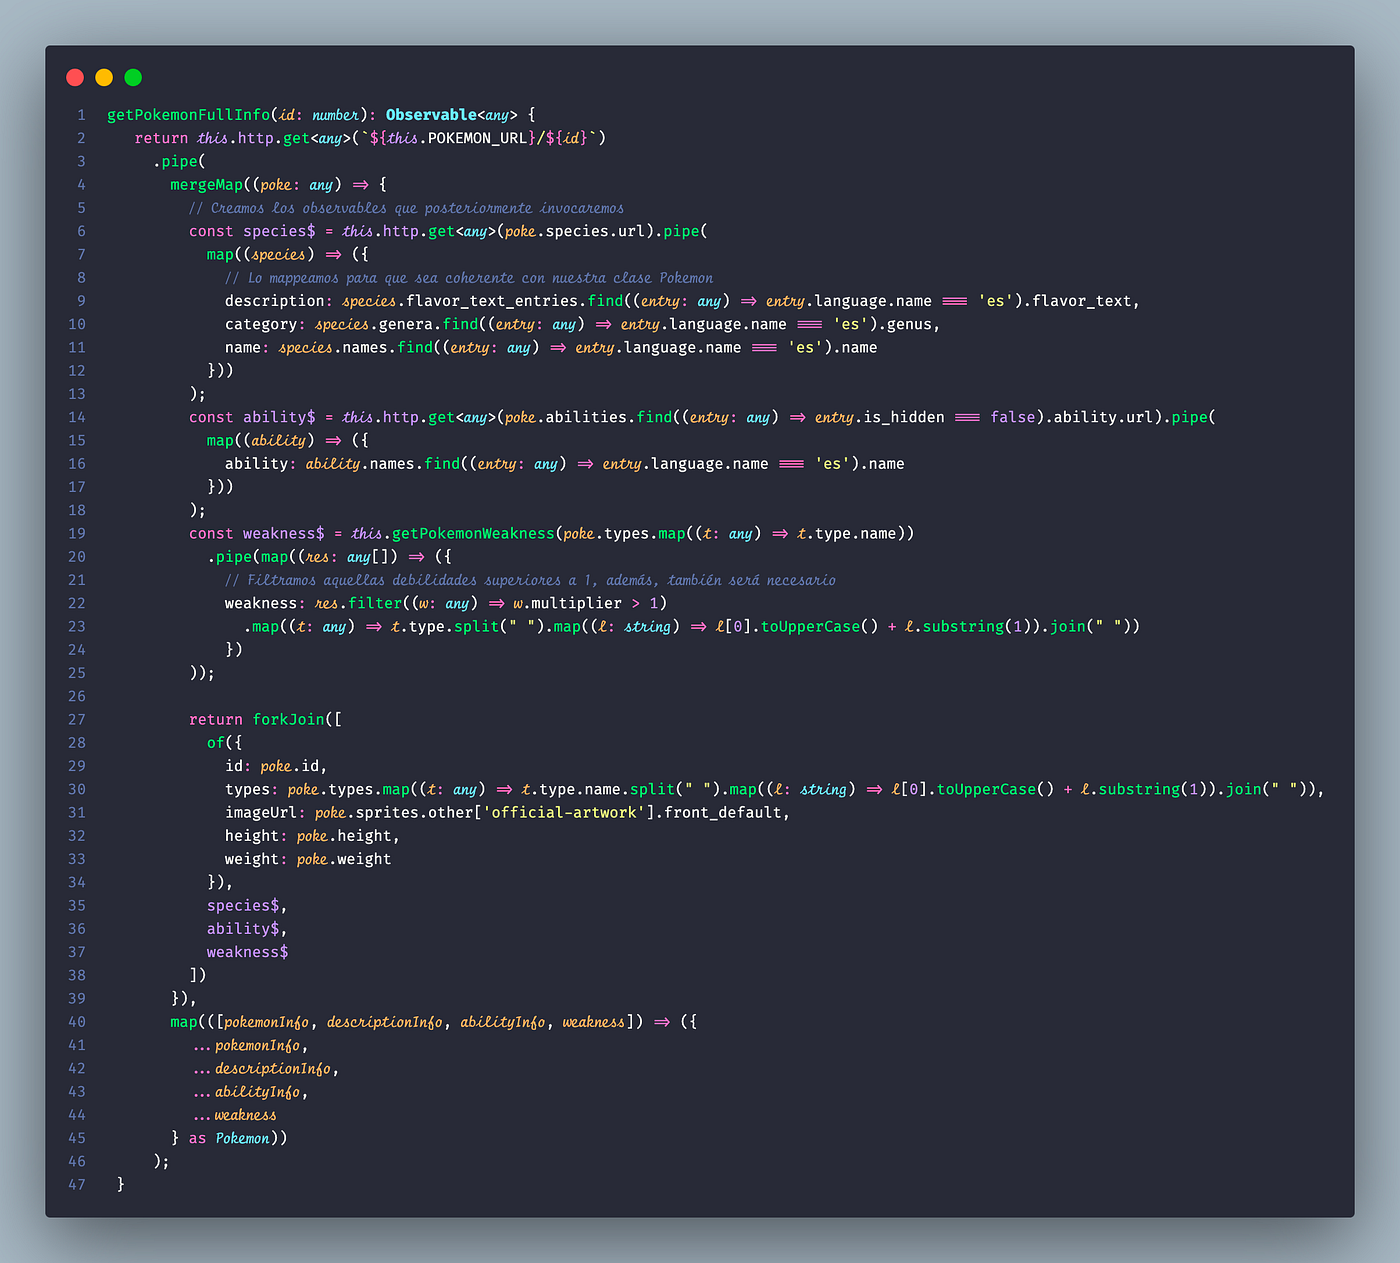This screenshot has height=1263, width=1400.
Task: Click the spread ...descriptionInfo on line 42
Action: click(x=262, y=1069)
